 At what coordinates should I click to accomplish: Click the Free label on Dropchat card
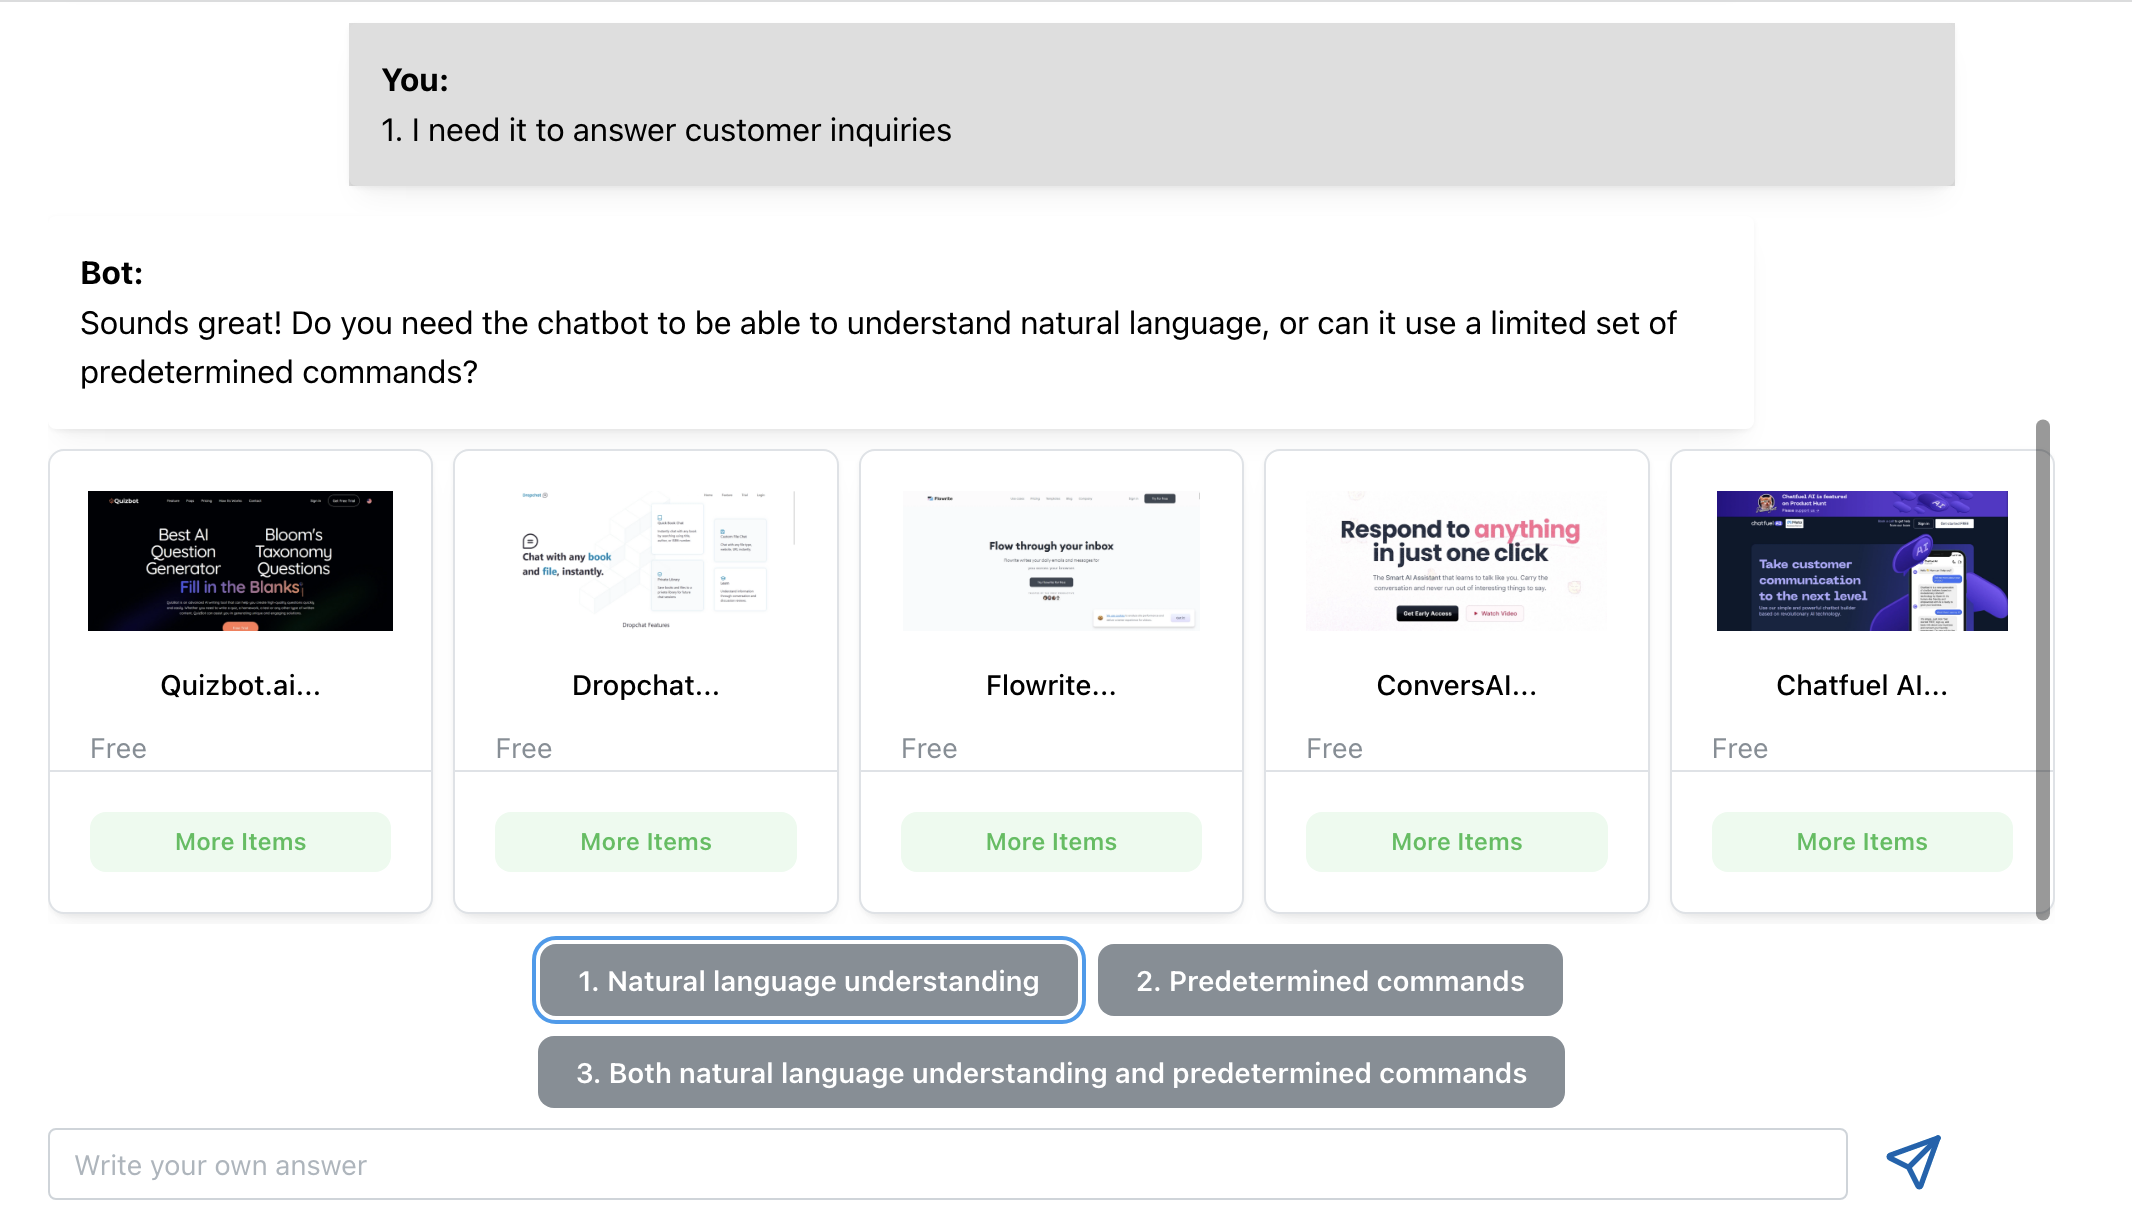click(524, 749)
